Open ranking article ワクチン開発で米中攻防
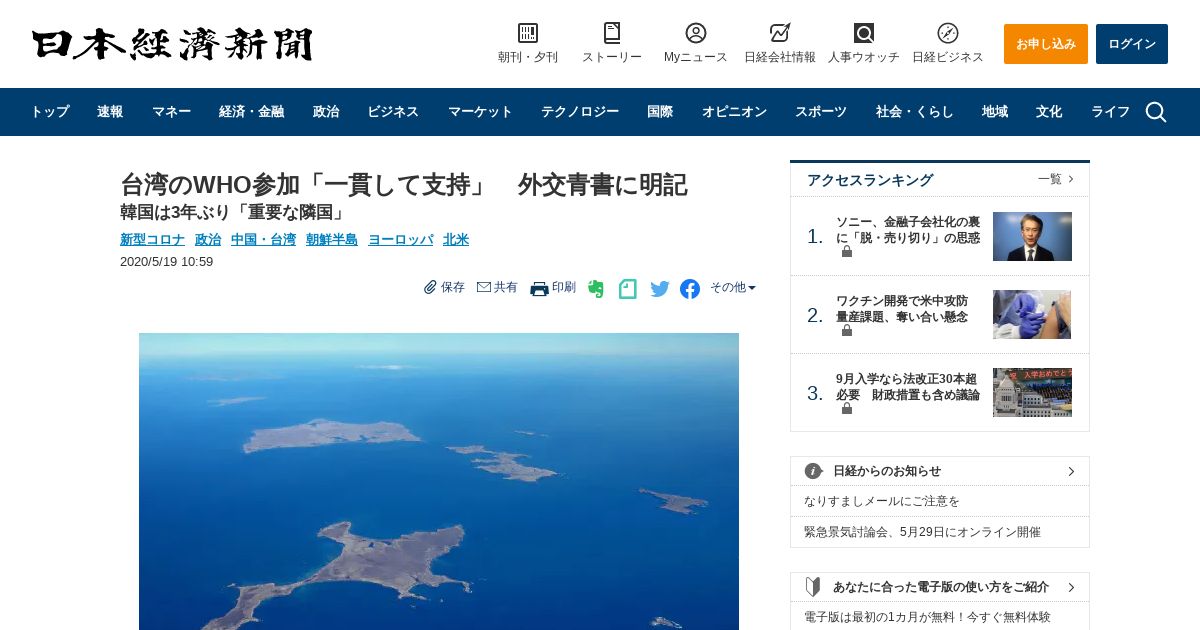The width and height of the screenshot is (1200, 630). 902,309
